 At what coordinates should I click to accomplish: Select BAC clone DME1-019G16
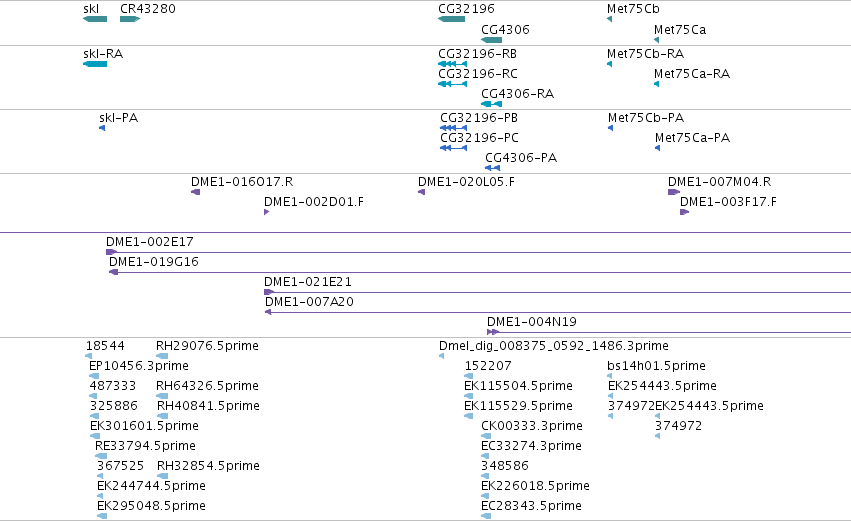(480, 272)
